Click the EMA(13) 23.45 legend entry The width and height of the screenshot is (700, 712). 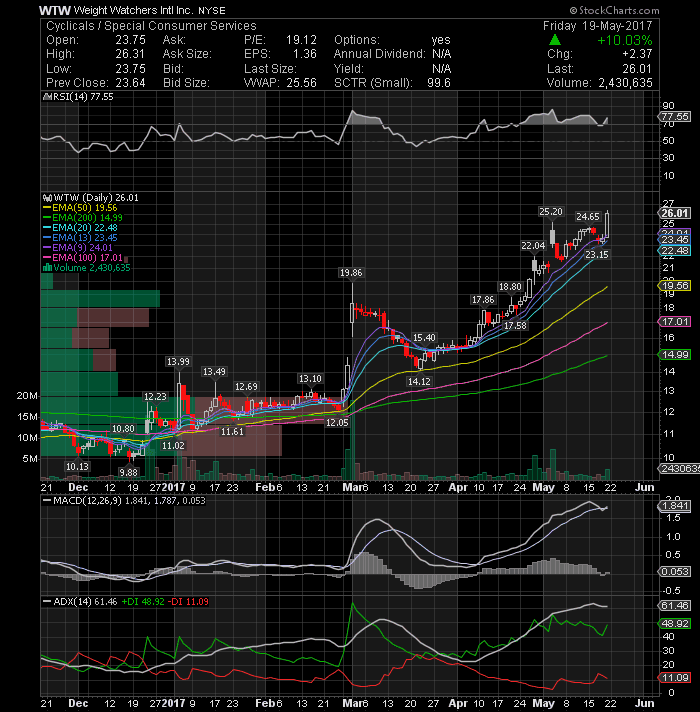pyautogui.click(x=80, y=237)
